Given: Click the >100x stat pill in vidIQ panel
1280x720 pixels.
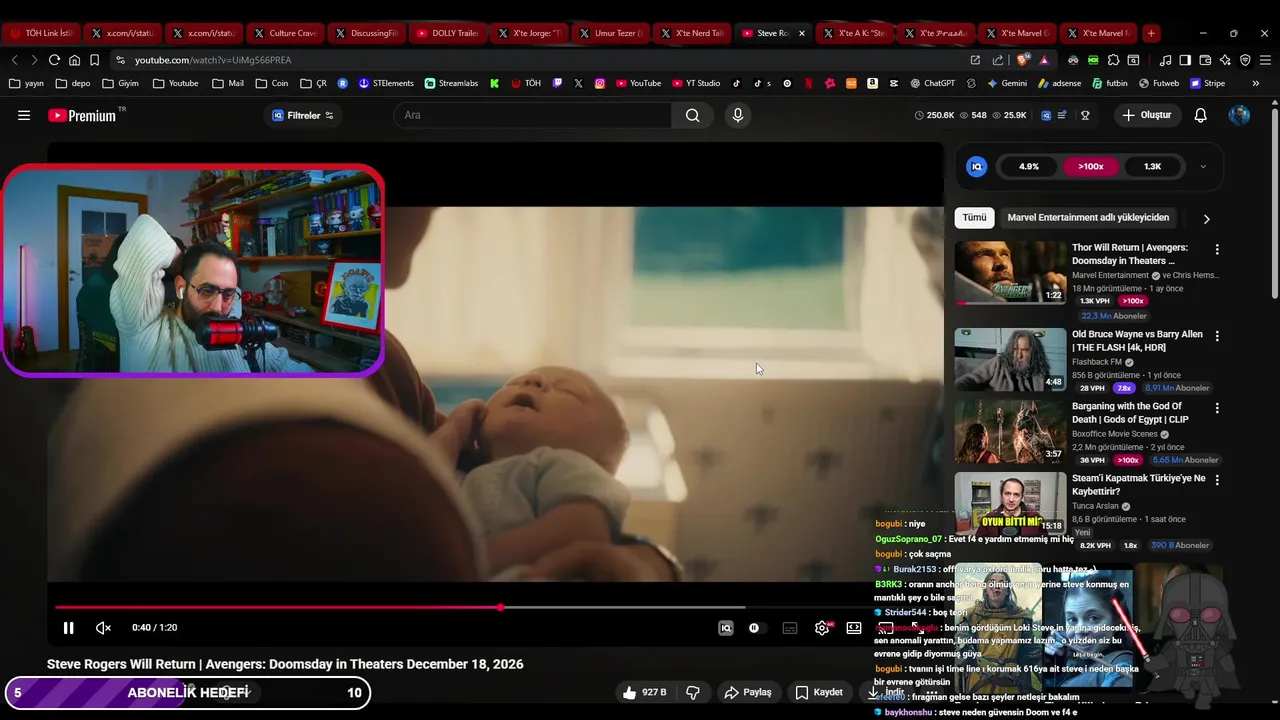Looking at the screenshot, I should [1091, 167].
